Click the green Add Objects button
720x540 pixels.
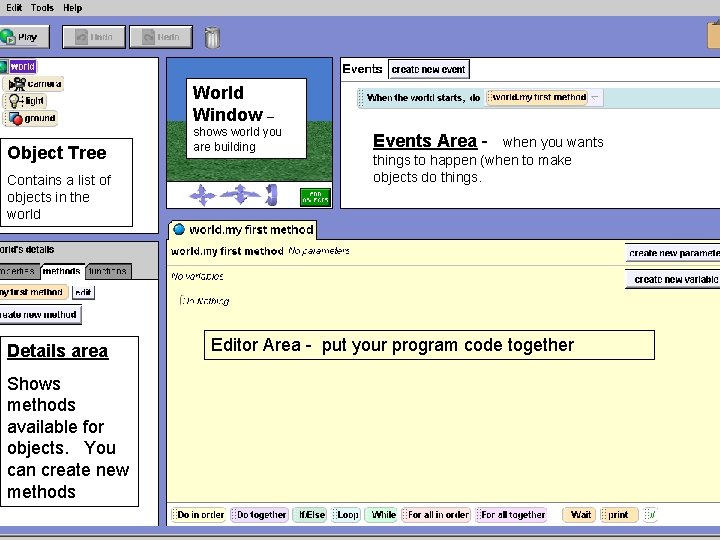tap(315, 197)
